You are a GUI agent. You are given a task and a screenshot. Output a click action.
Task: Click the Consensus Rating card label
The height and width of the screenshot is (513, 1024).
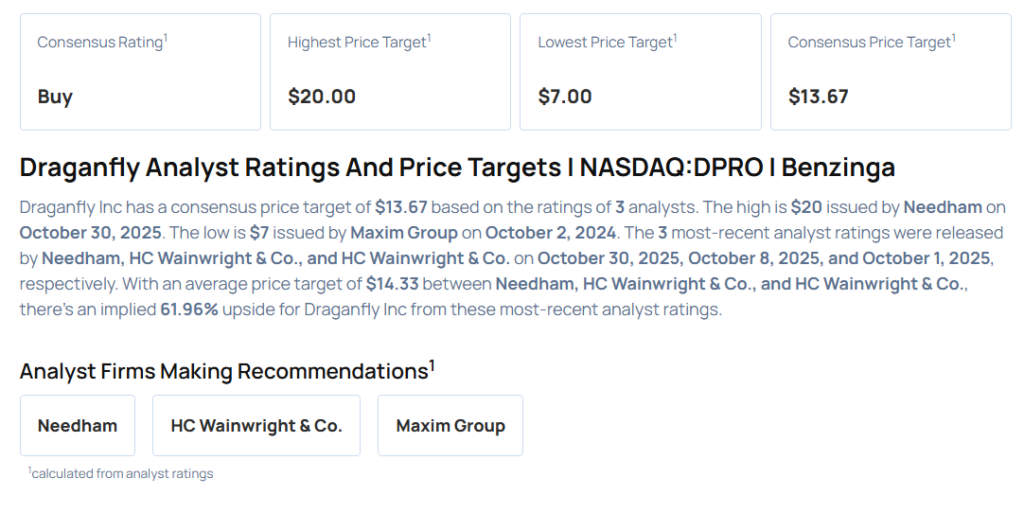click(x=100, y=42)
